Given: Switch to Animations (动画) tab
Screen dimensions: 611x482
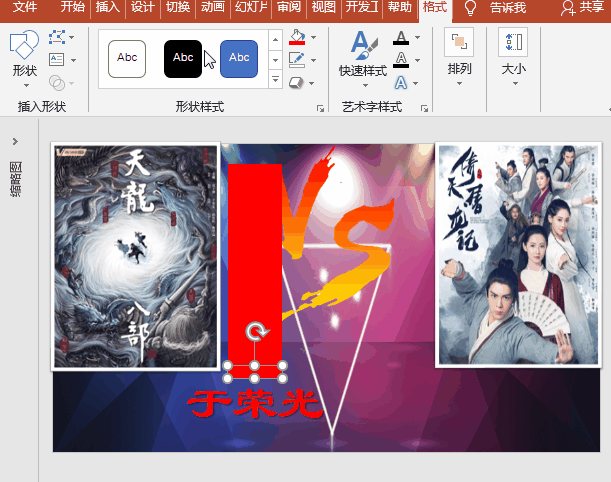Looking at the screenshot, I should tap(213, 7).
